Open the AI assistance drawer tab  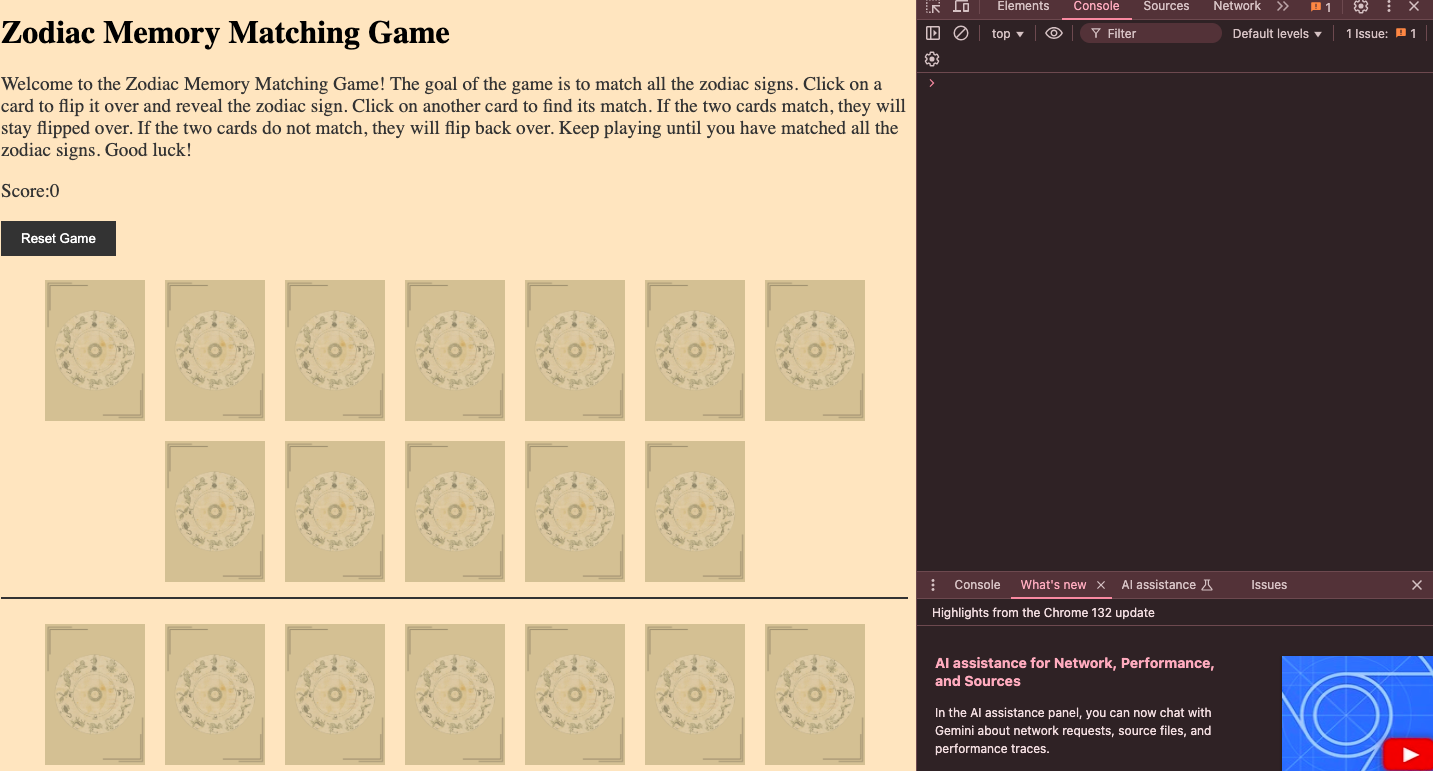tap(1167, 585)
